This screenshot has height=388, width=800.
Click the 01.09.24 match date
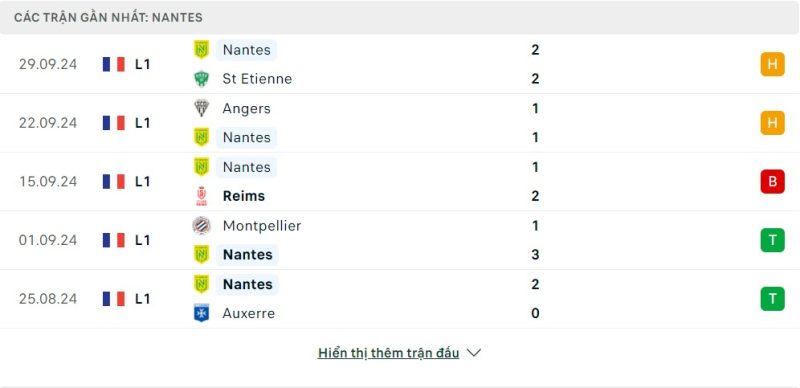(x=48, y=240)
